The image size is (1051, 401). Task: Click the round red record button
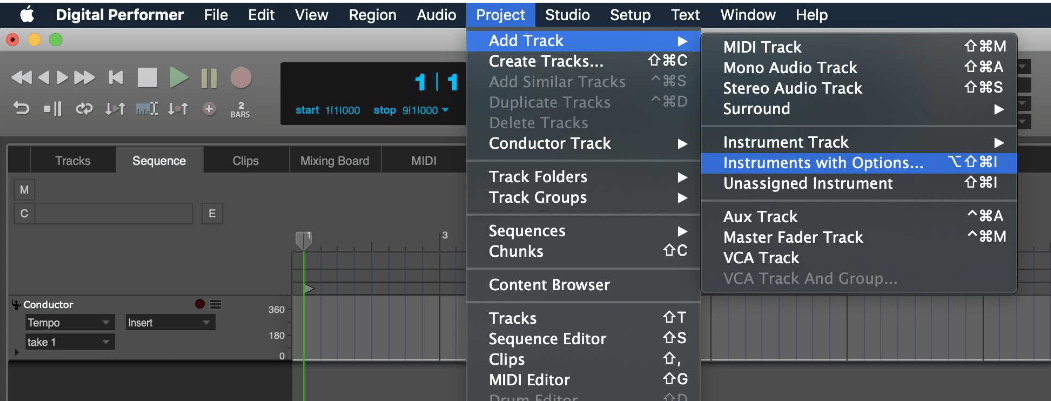click(241, 78)
